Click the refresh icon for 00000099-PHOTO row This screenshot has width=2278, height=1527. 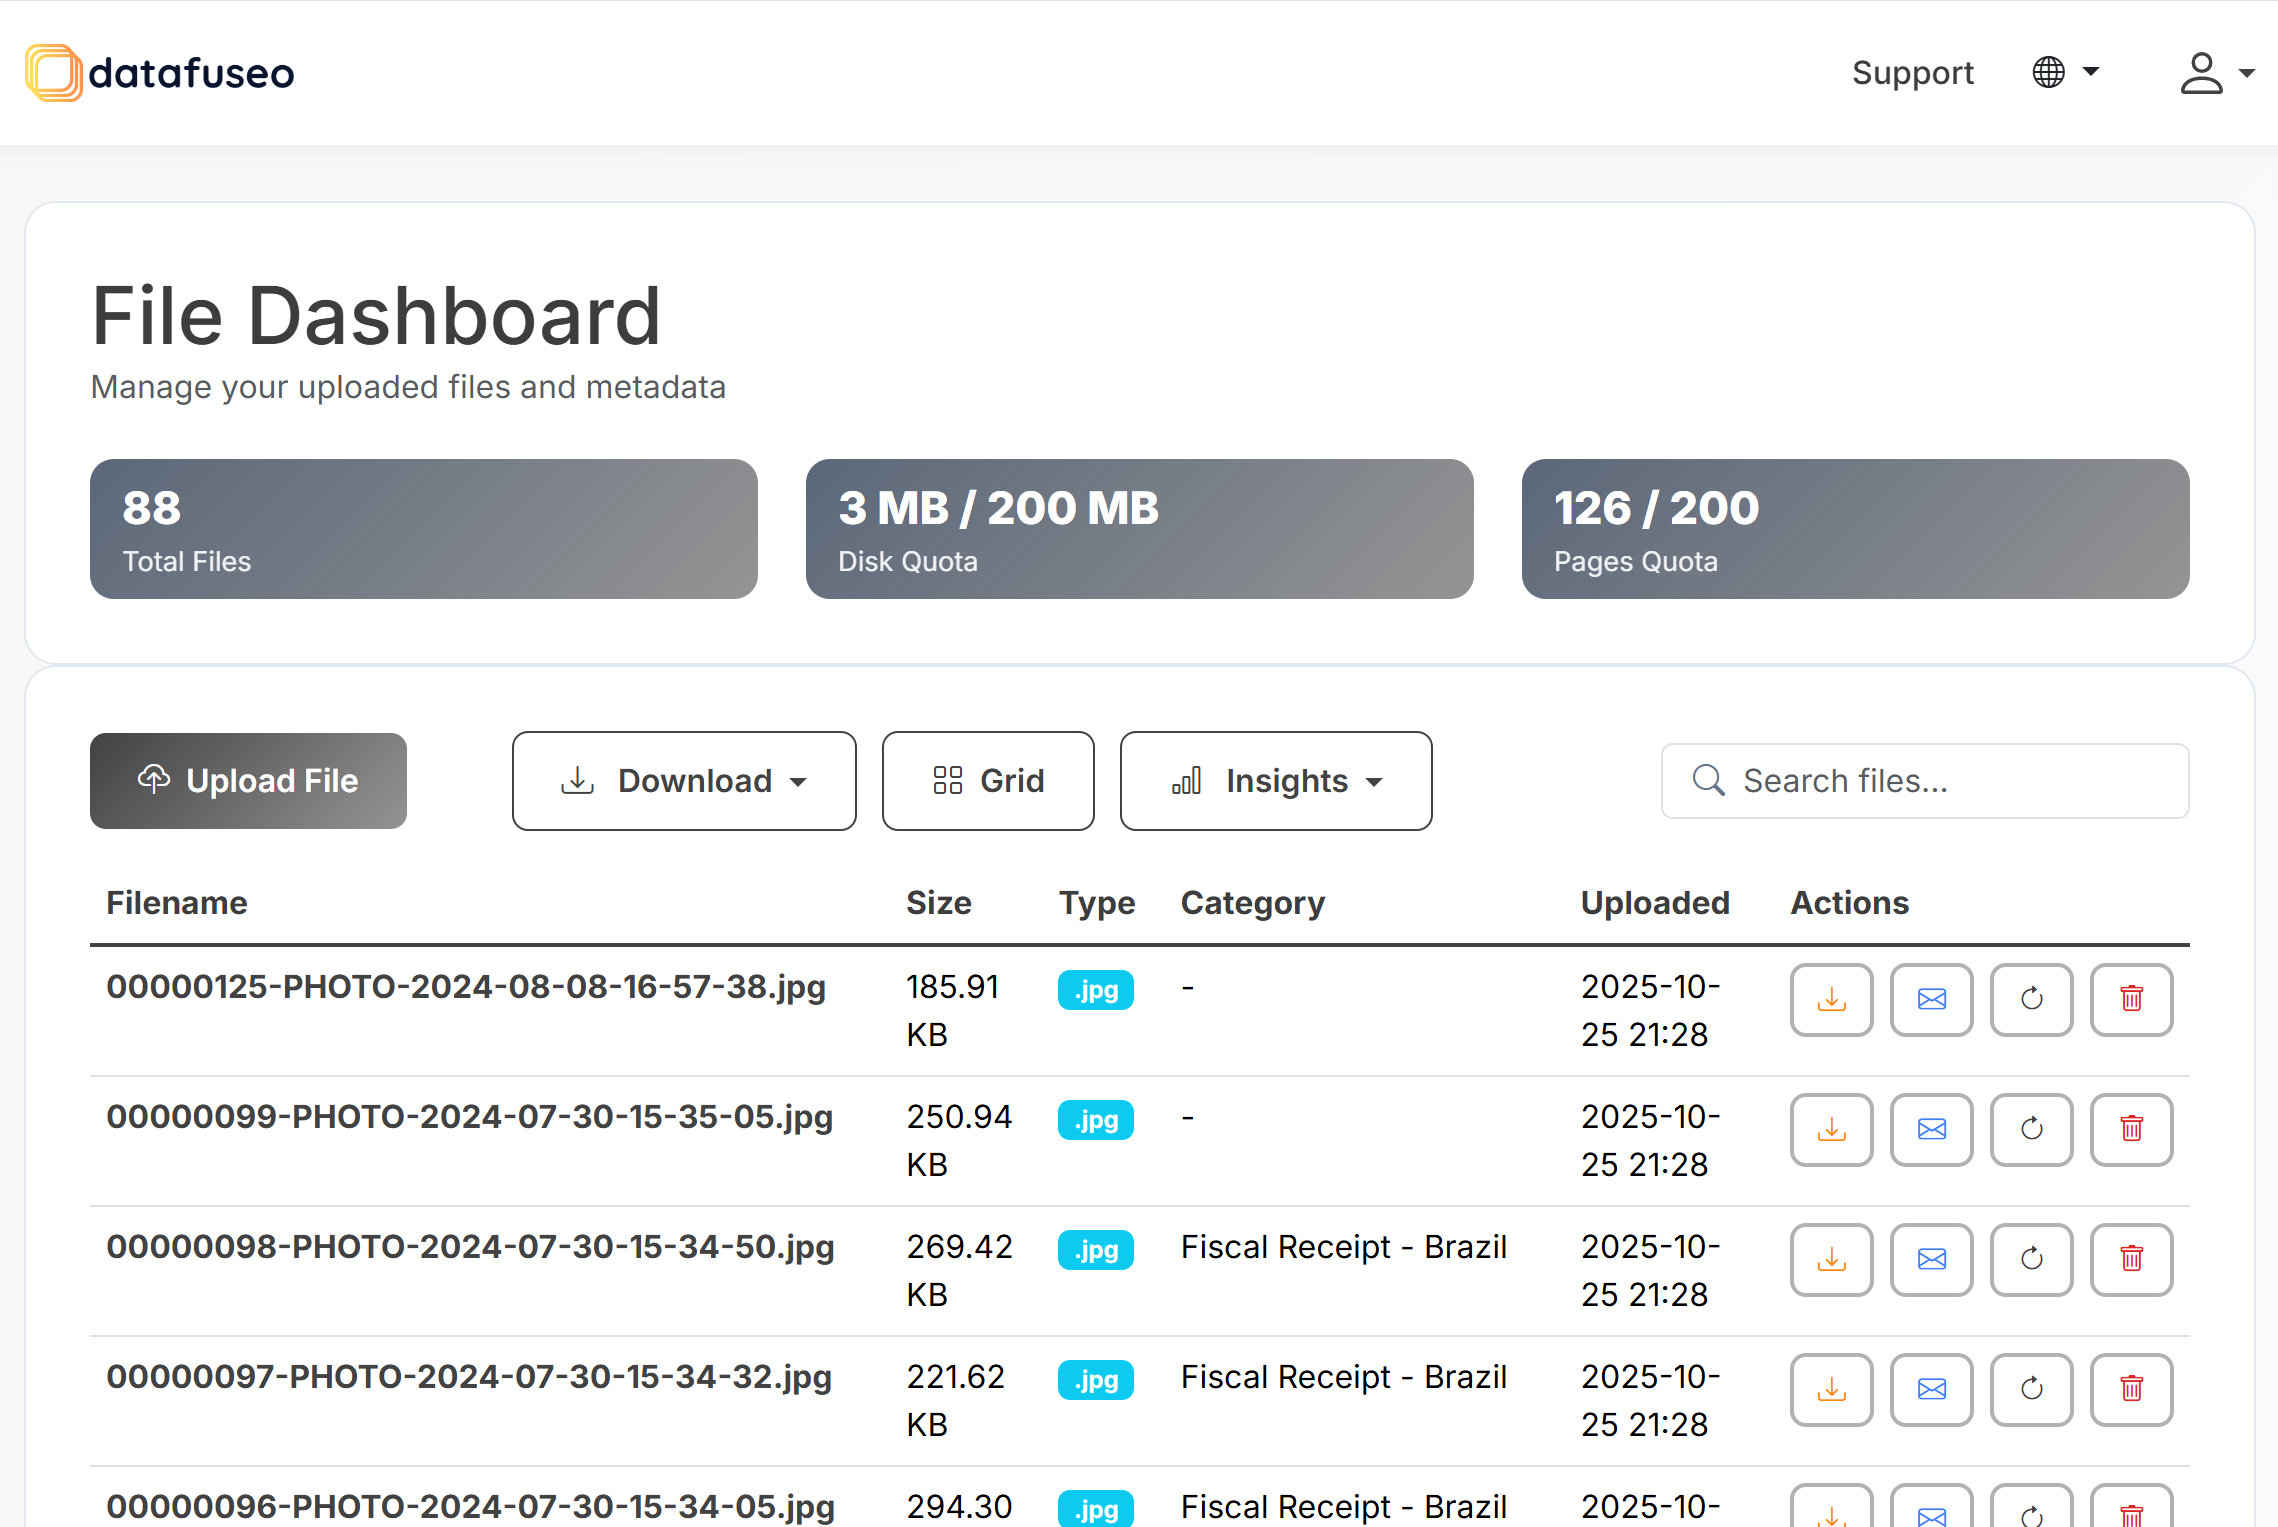(x=2031, y=1129)
